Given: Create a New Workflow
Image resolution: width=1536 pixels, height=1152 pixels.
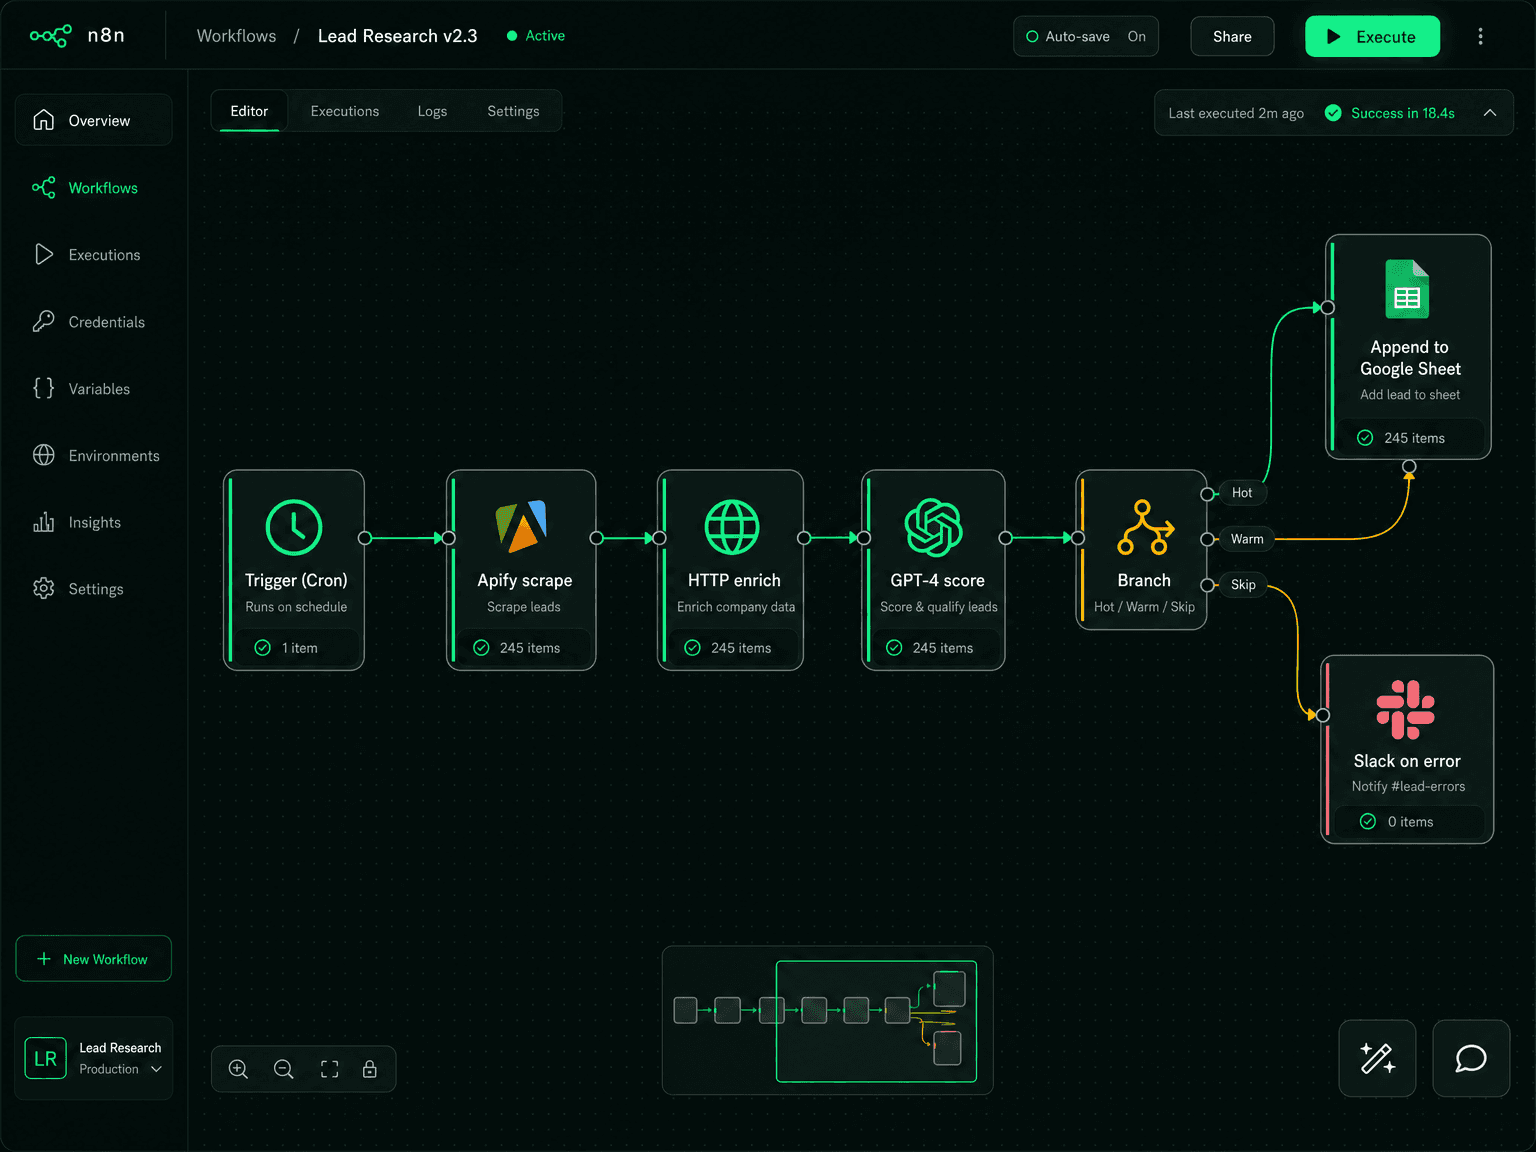Looking at the screenshot, I should coord(93,959).
